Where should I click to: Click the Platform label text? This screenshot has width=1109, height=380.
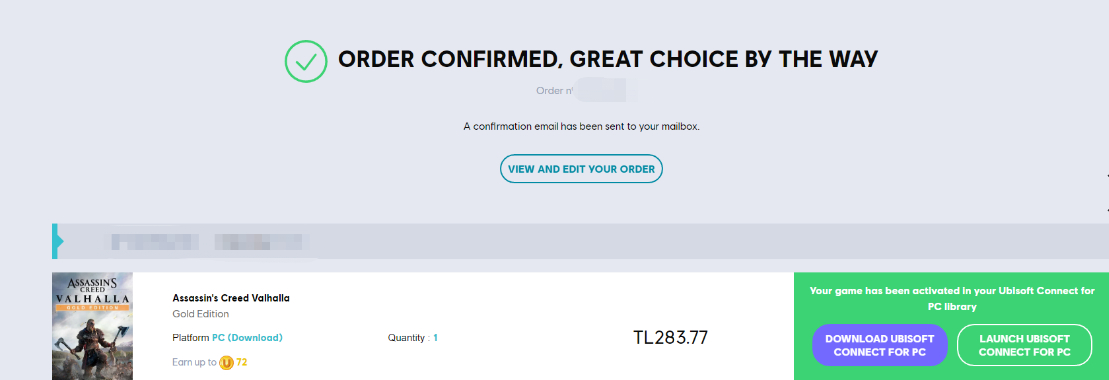tap(191, 338)
